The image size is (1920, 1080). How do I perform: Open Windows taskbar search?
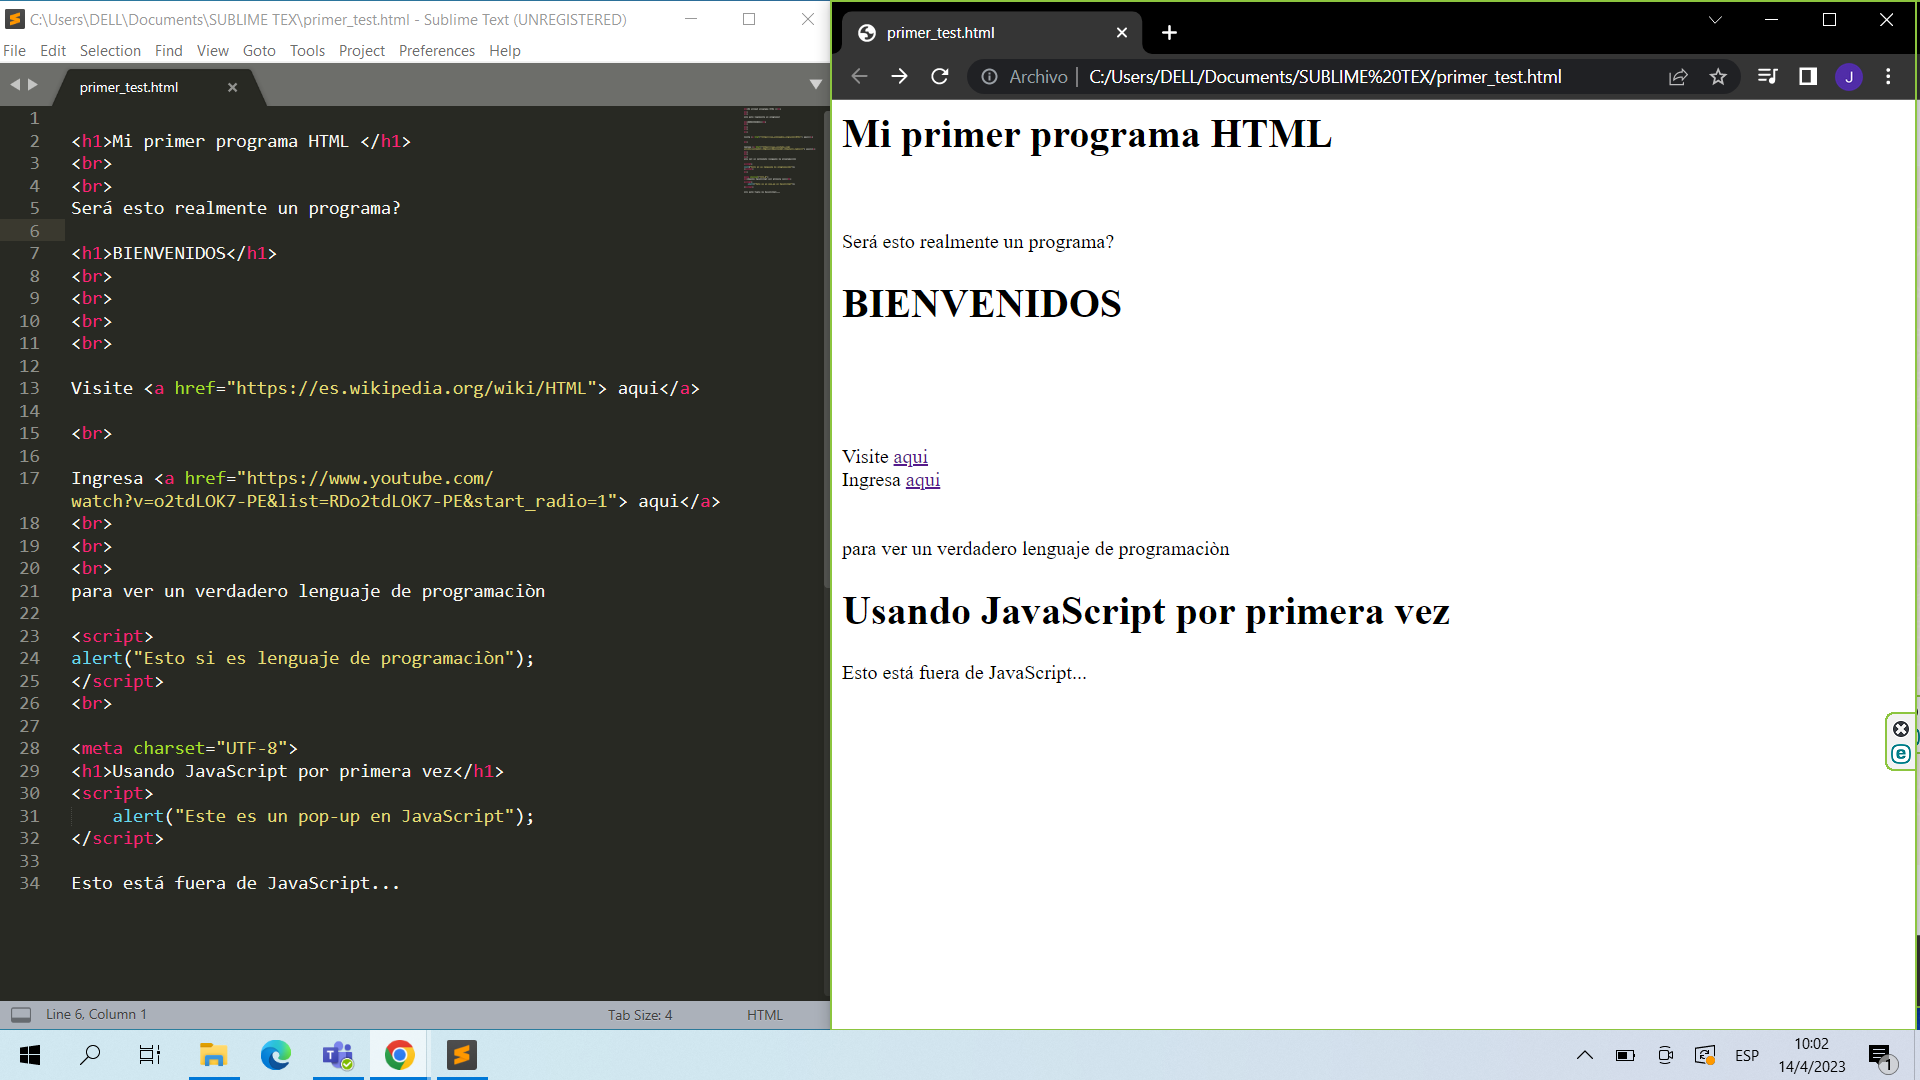point(90,1055)
